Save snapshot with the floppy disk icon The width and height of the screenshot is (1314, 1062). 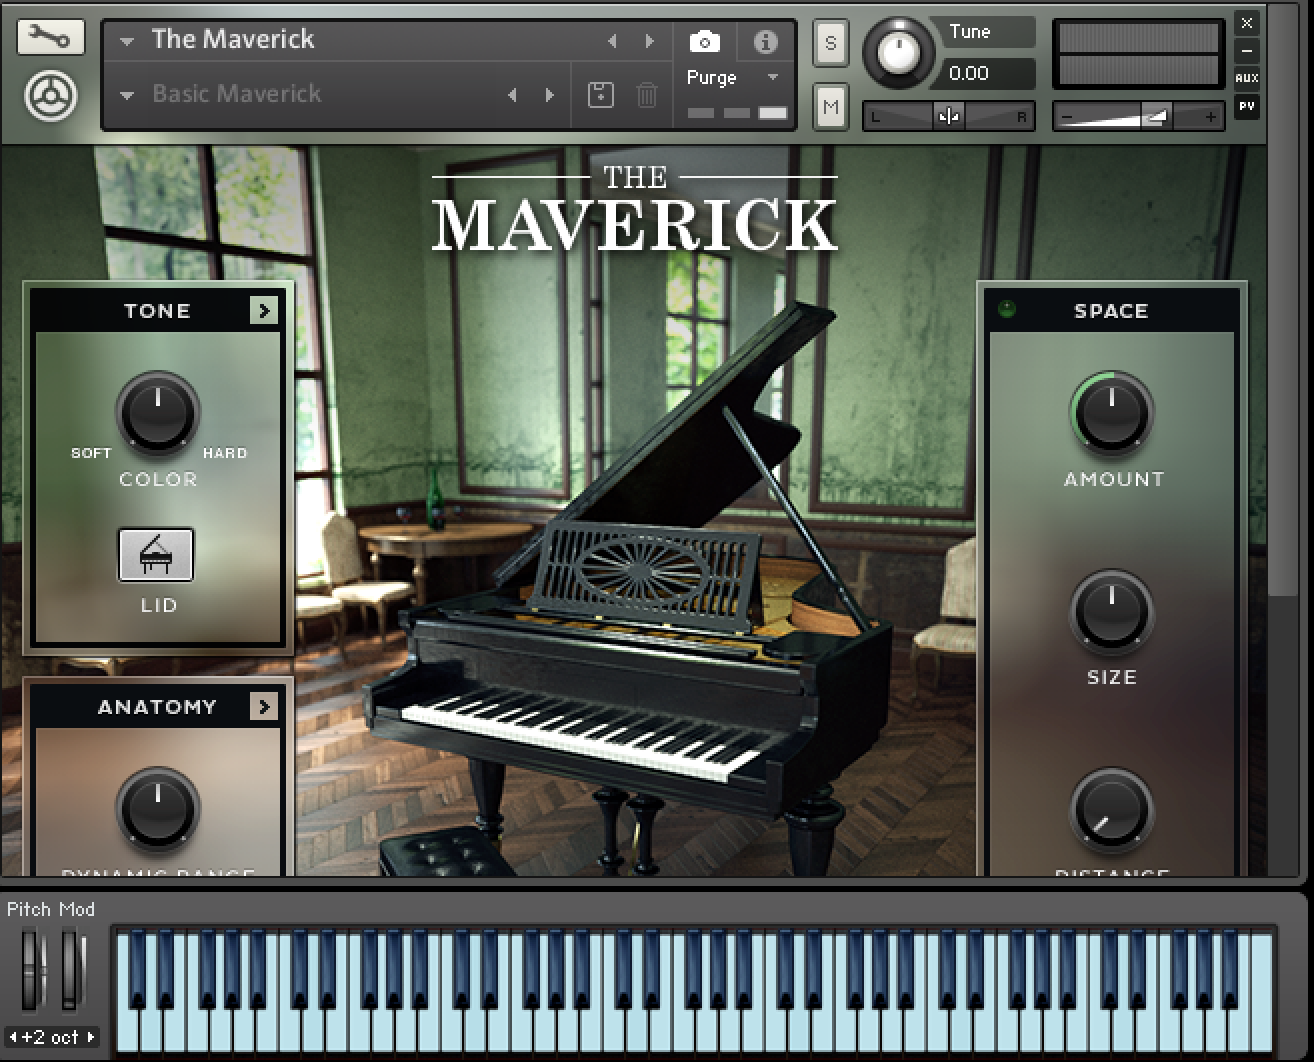[x=600, y=95]
